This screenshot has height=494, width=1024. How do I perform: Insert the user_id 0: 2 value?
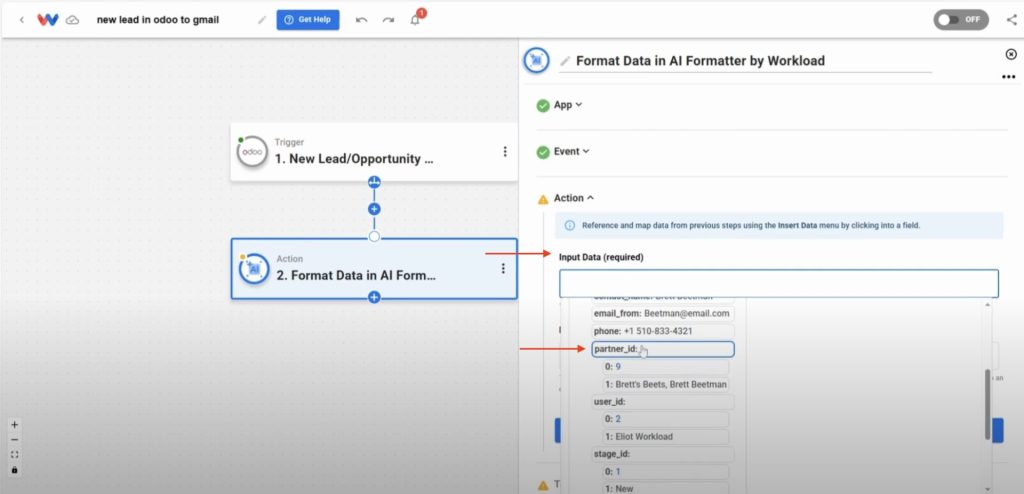pos(665,419)
